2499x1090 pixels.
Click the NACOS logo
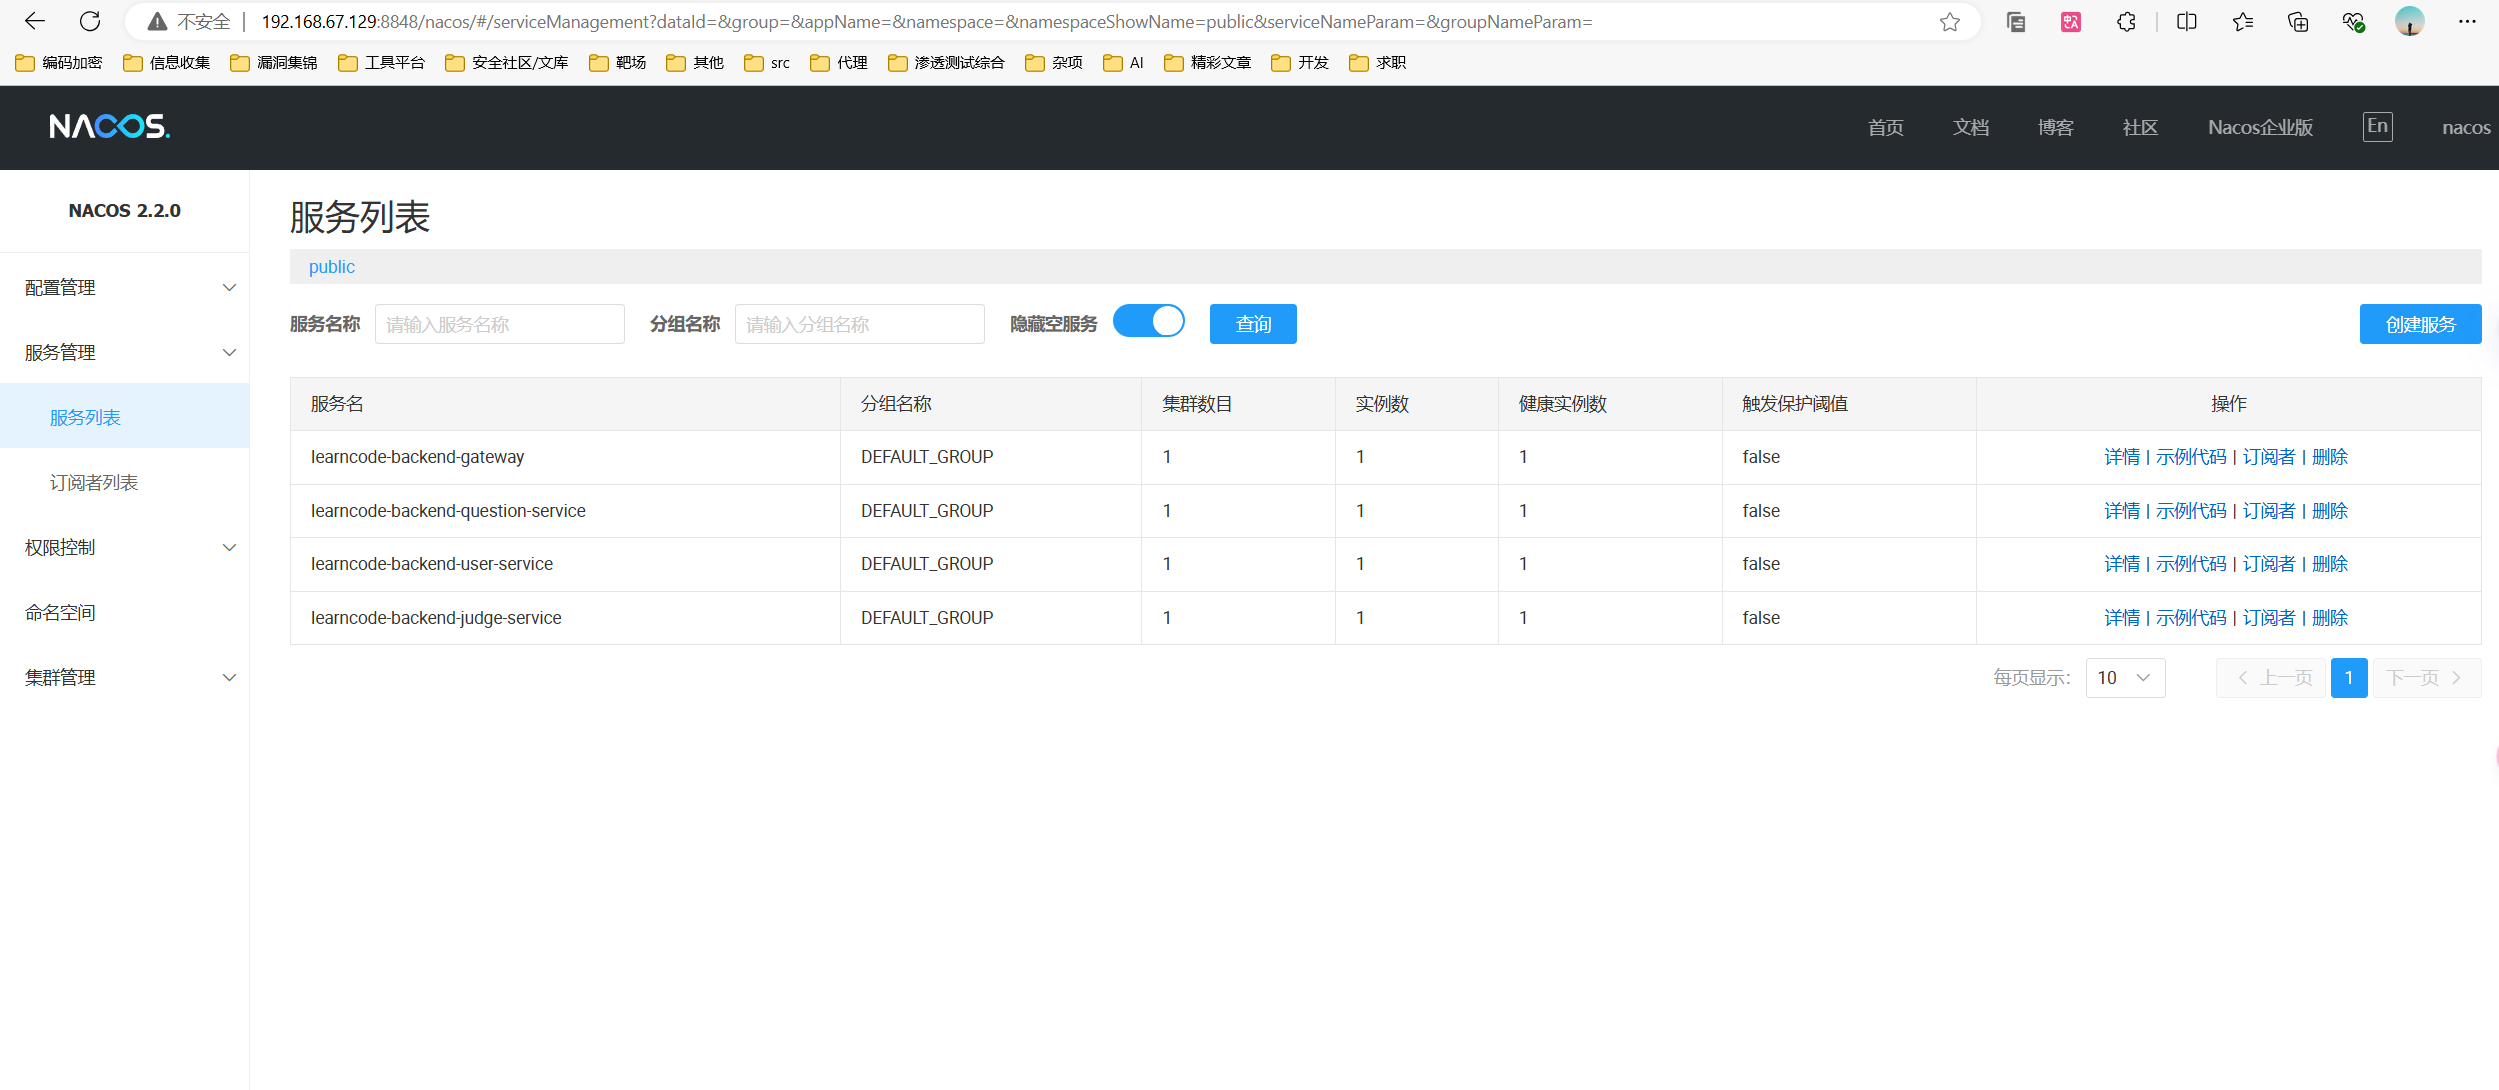coord(110,127)
